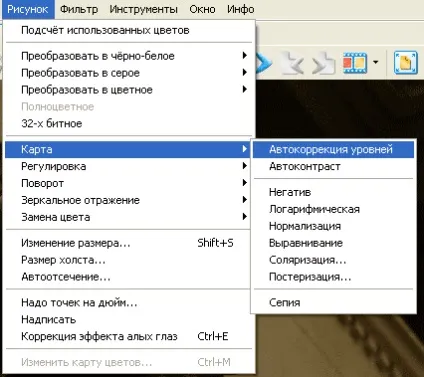Open the Окно menu

click(x=202, y=9)
